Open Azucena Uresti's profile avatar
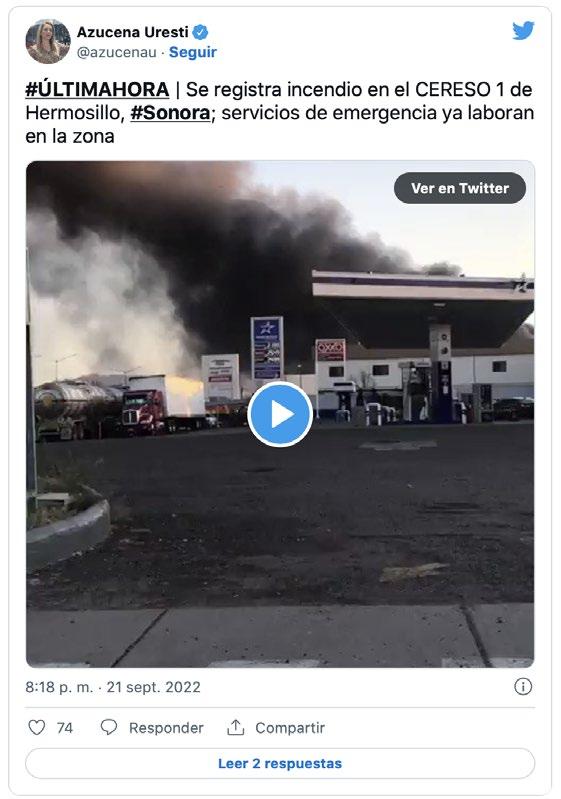The width and height of the screenshot is (561, 799). tap(48, 41)
